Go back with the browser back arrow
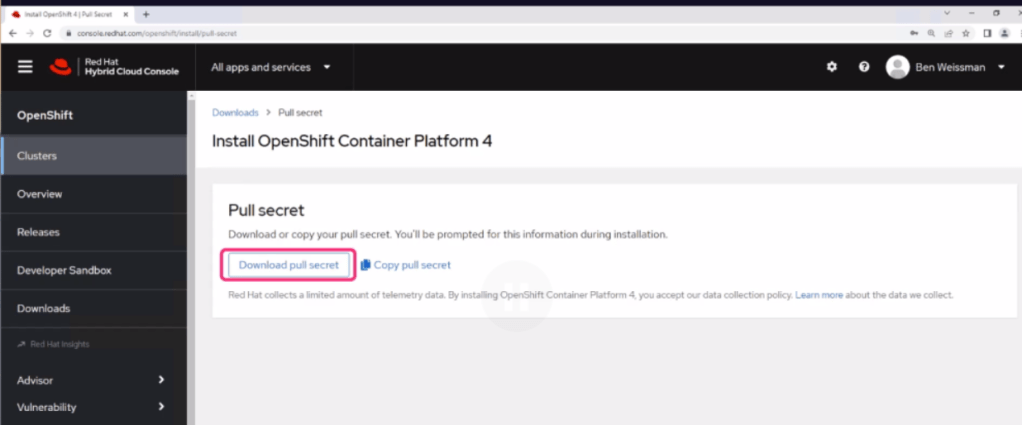This screenshot has height=425, width=1022. click(13, 33)
